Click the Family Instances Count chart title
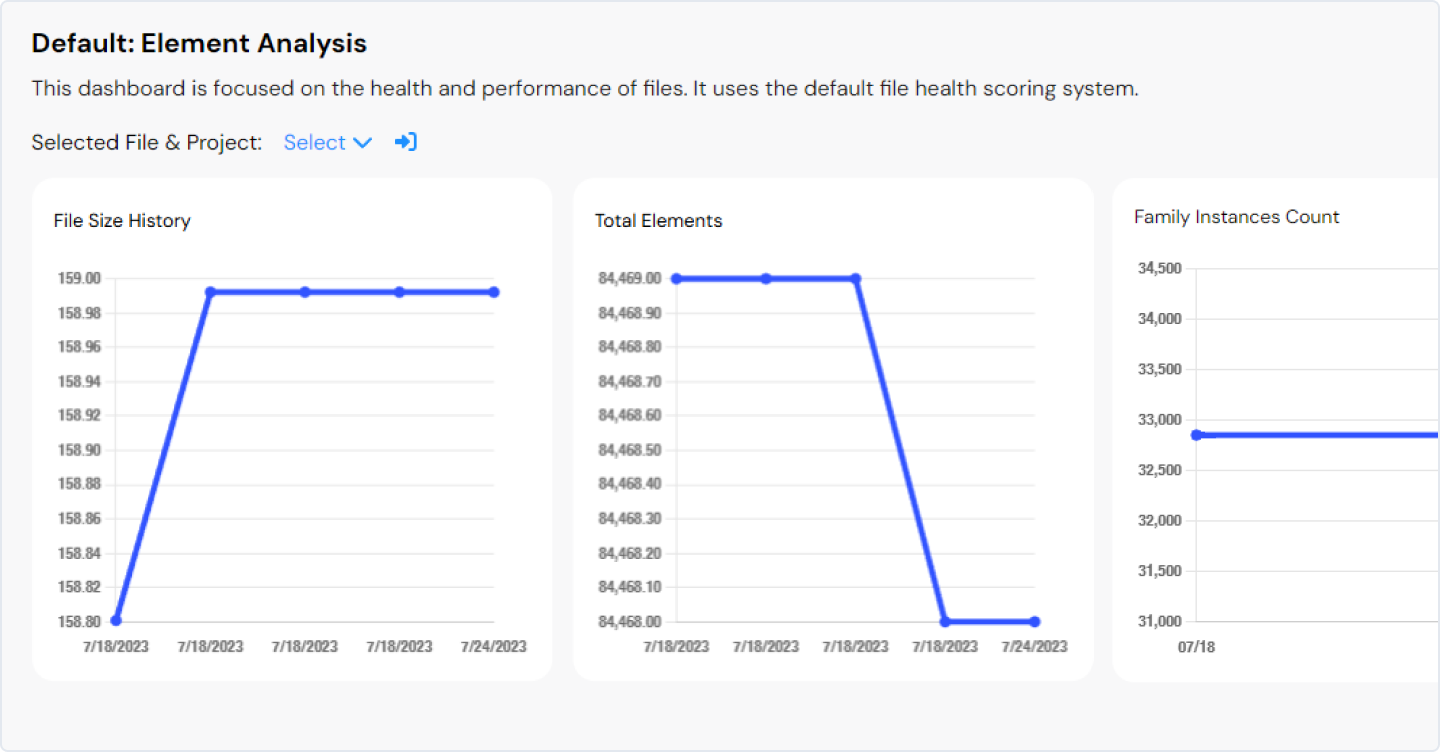1440x752 pixels. coord(1236,217)
